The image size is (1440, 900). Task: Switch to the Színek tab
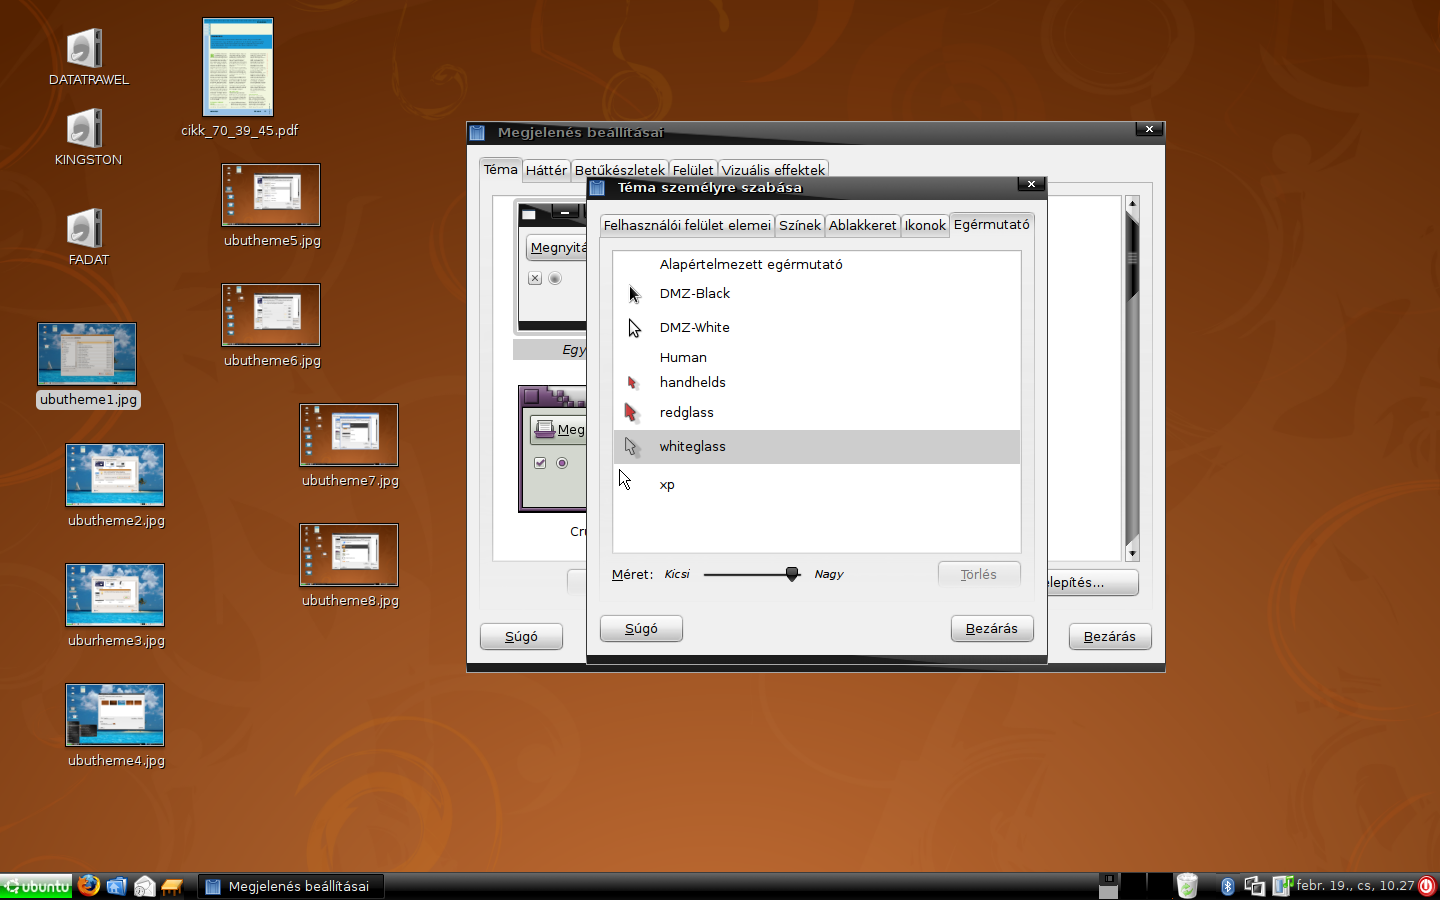click(800, 225)
